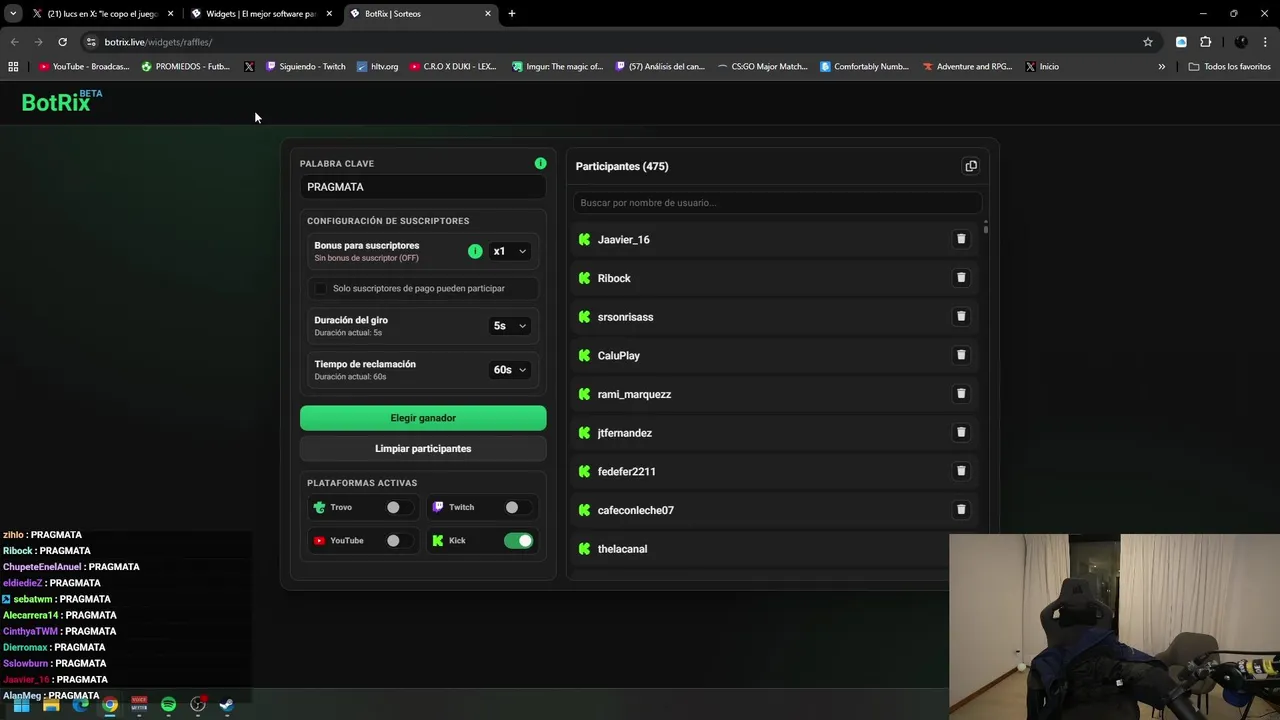Screen dimensions: 1280x720
Task: Open the Chrome extensions puzzle icon
Action: 1205,42
